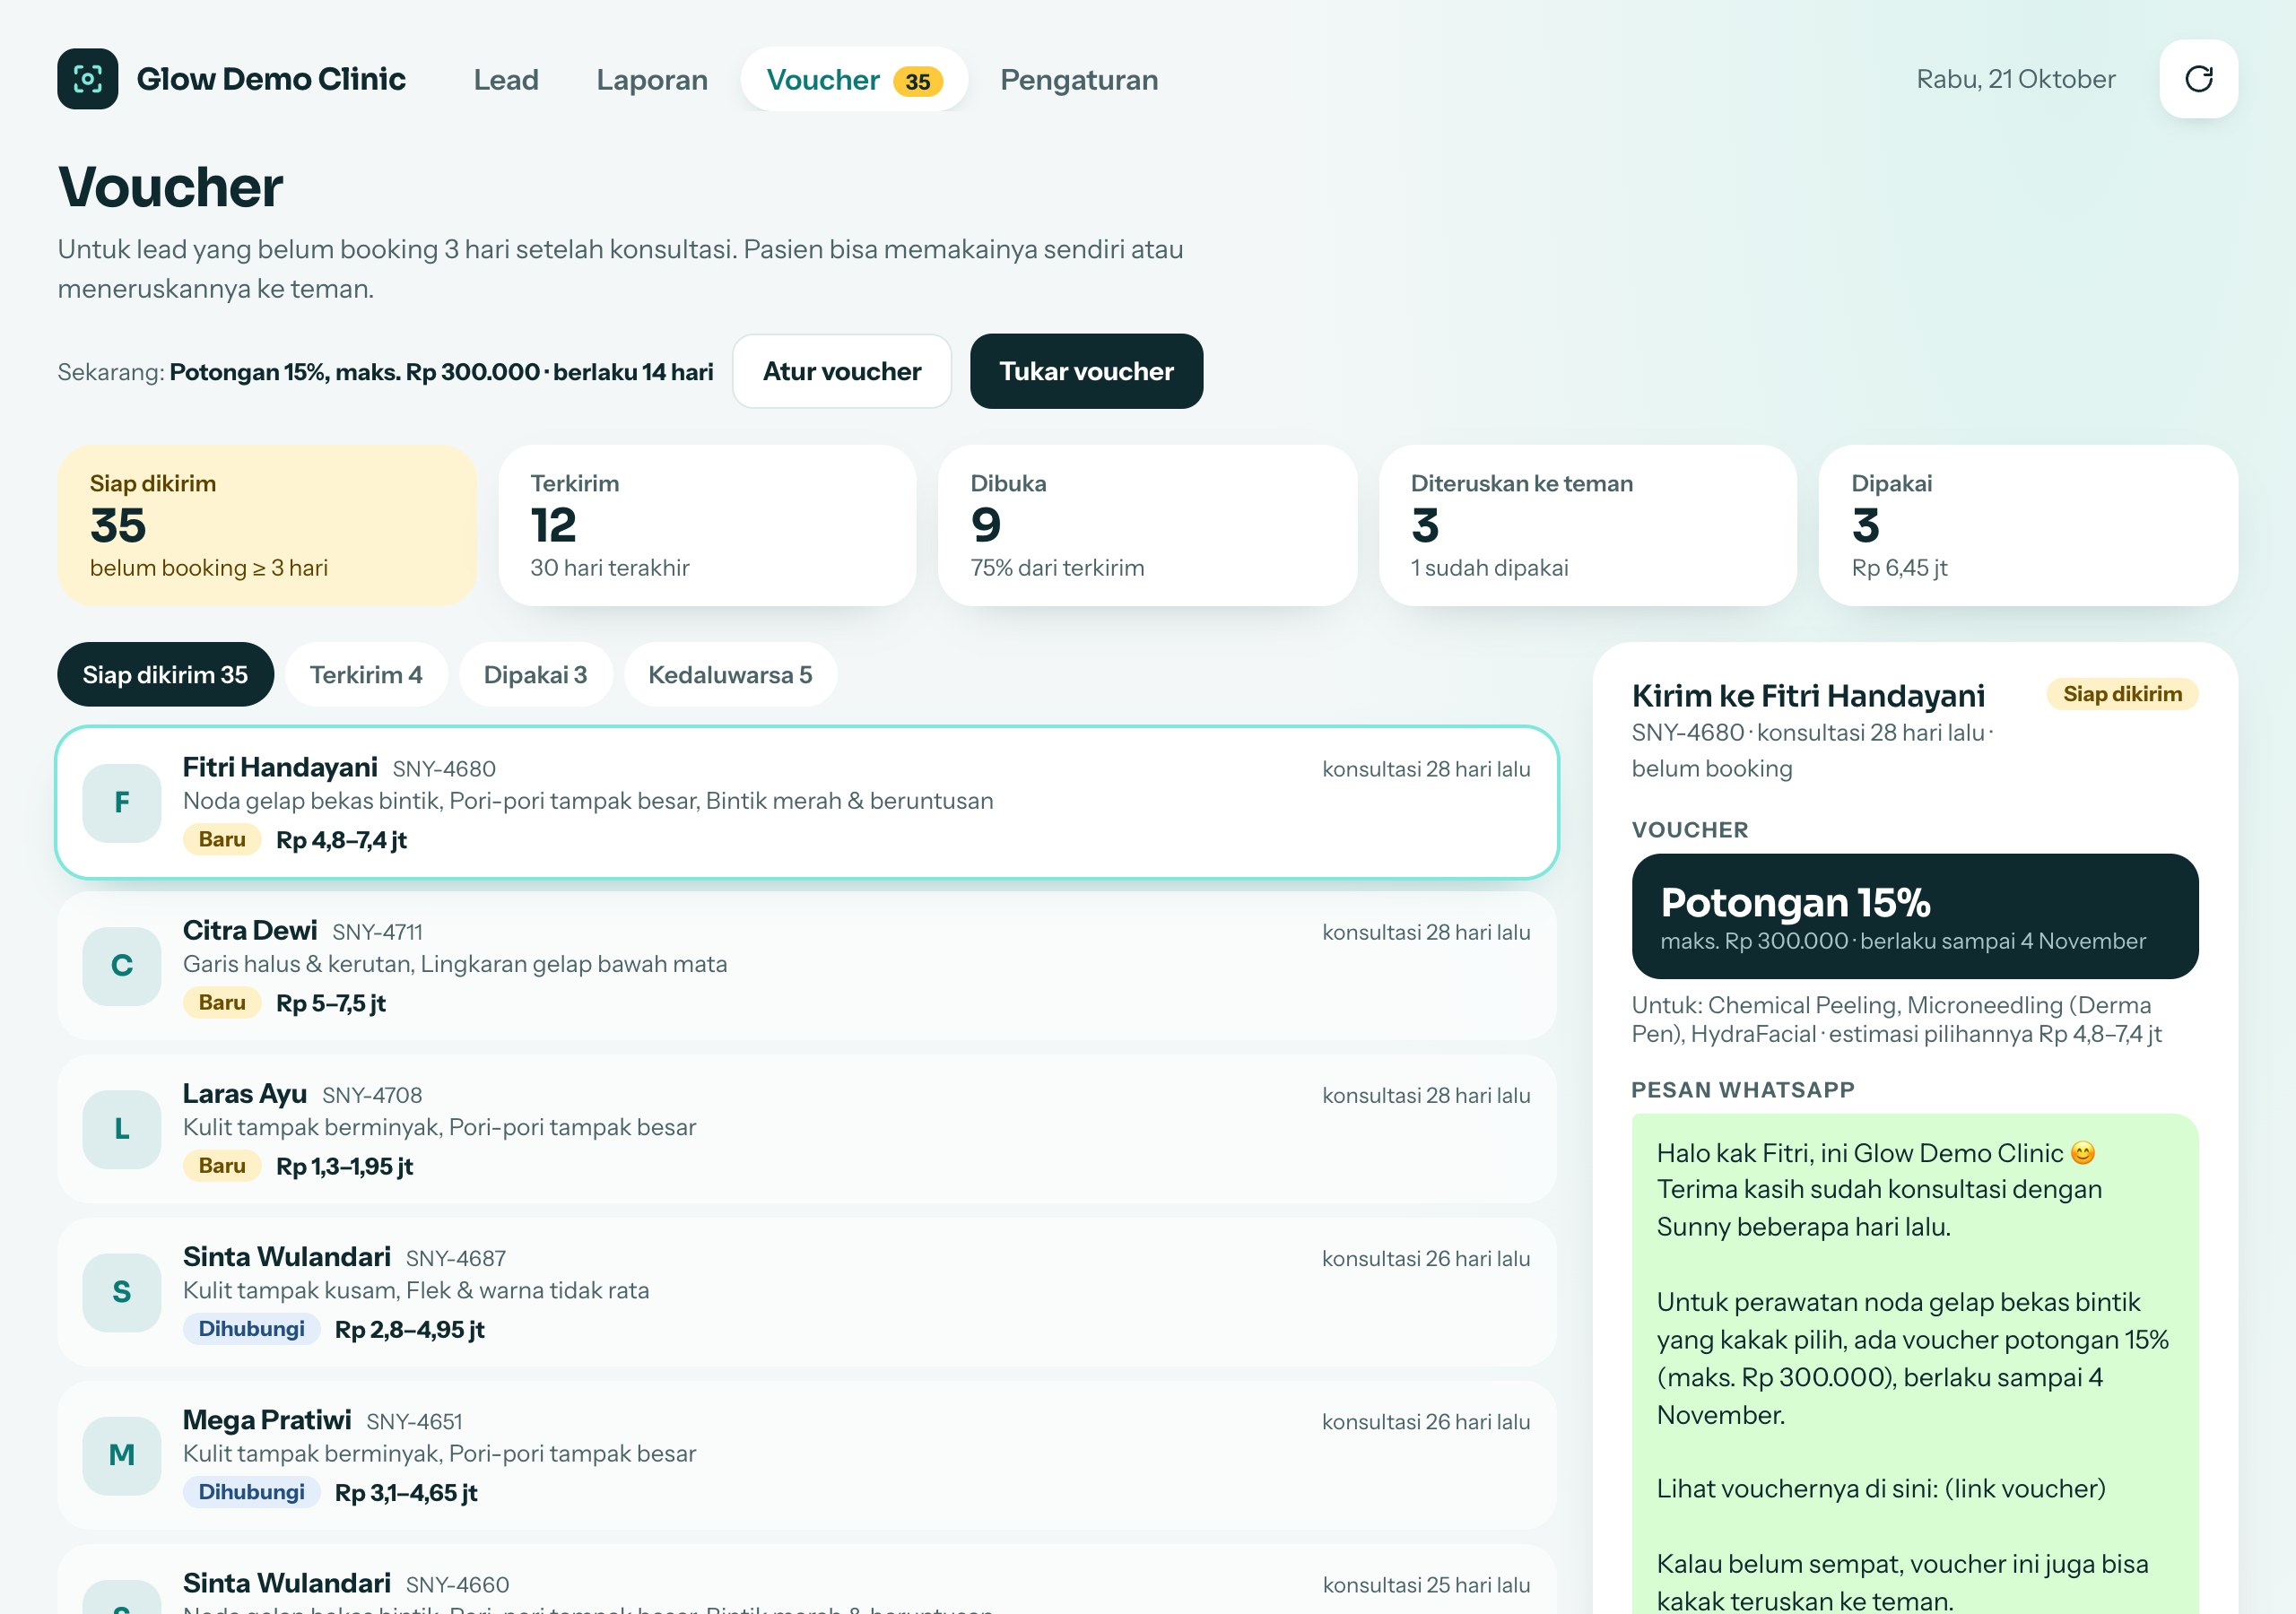Click Mega Pratiwi's M avatar
The width and height of the screenshot is (2296, 1614).
click(121, 1454)
